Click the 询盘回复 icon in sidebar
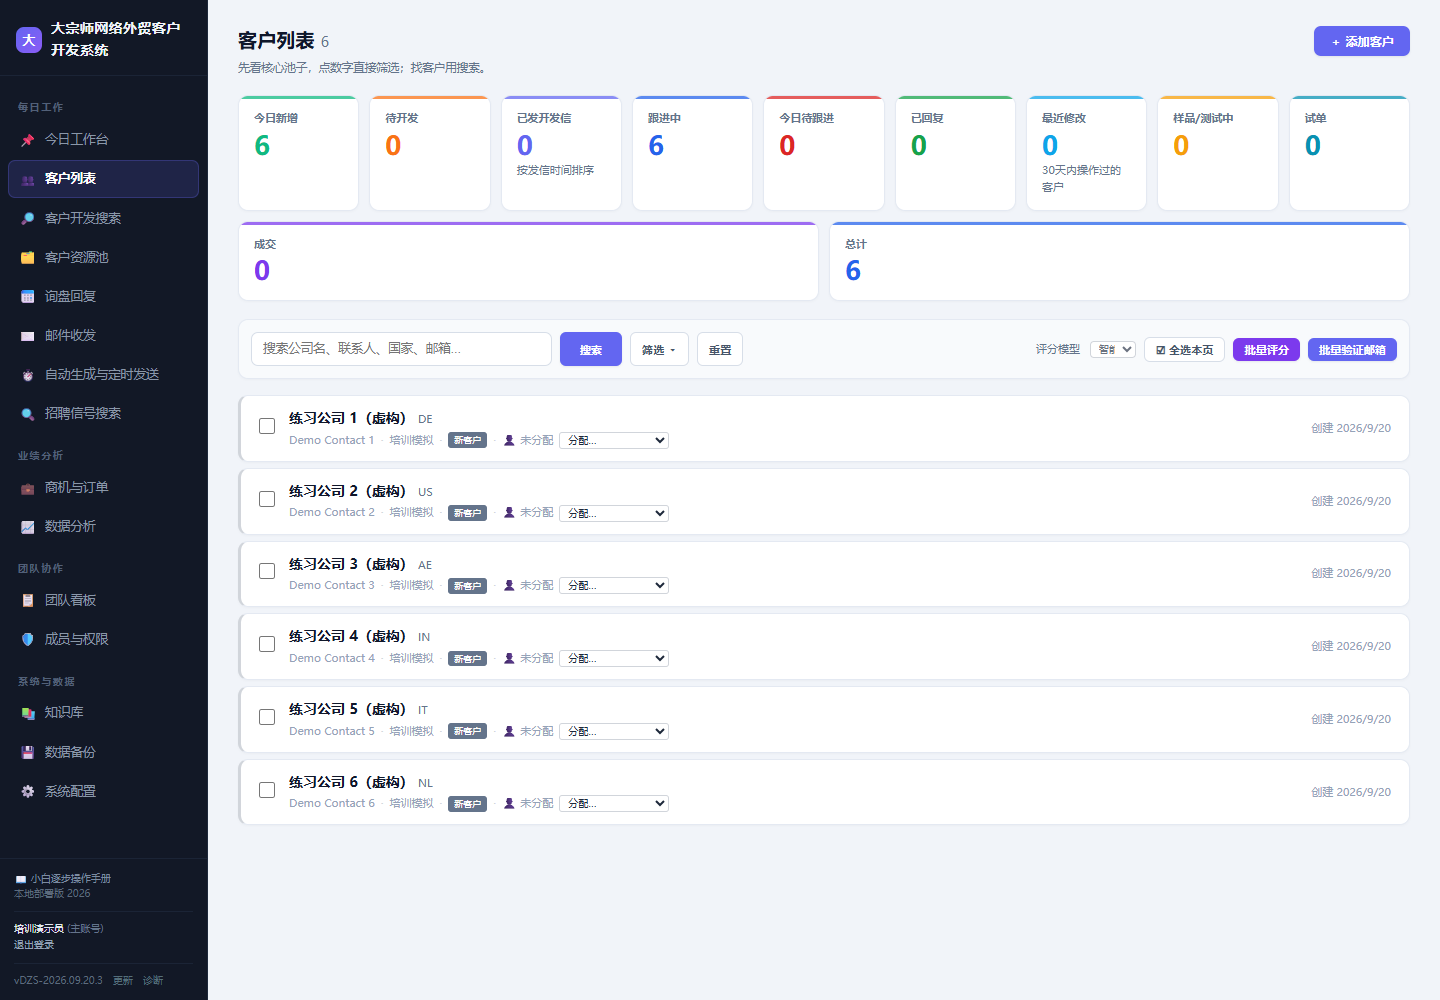 click(28, 296)
